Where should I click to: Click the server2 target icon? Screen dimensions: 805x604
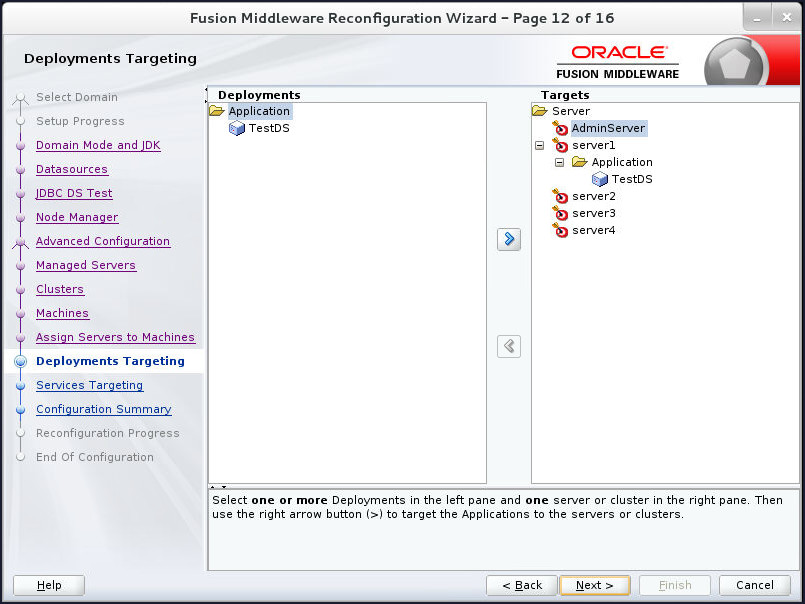[560, 196]
